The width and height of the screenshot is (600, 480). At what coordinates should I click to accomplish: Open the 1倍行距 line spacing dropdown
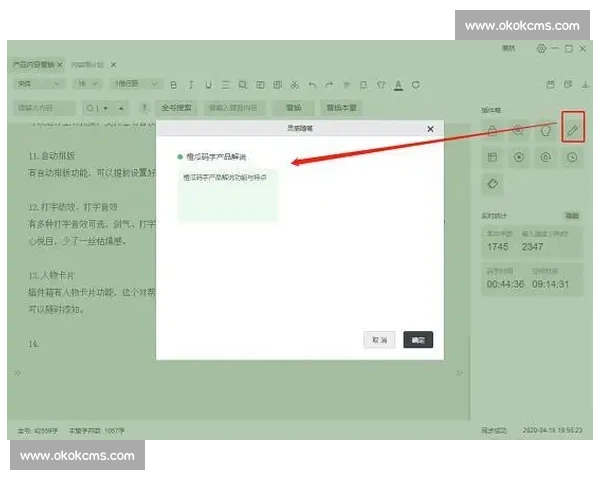(x=136, y=84)
